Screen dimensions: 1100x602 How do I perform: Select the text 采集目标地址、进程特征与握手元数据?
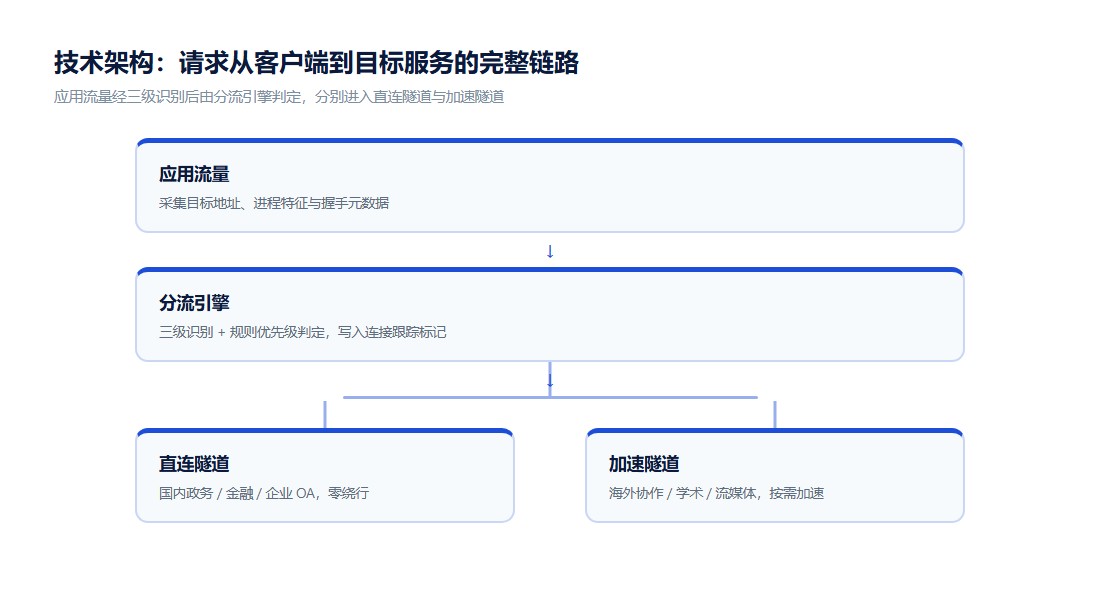tap(274, 203)
